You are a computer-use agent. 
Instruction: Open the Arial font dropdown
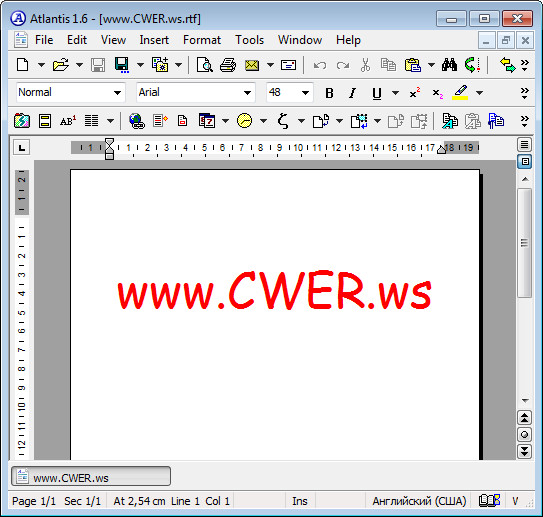pos(247,93)
